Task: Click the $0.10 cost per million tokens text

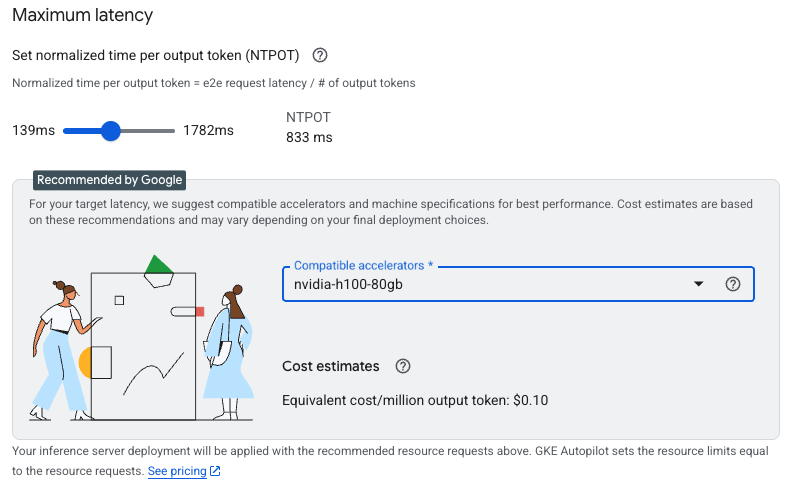Action: click(x=531, y=400)
